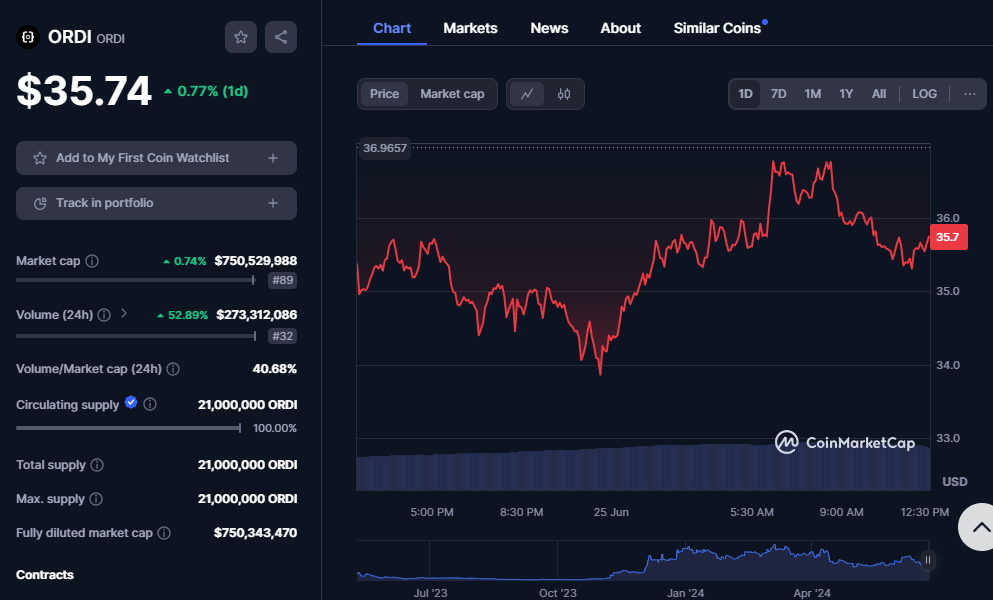993x600 pixels.
Task: Switch to candlestick chart icon
Action: coord(564,94)
